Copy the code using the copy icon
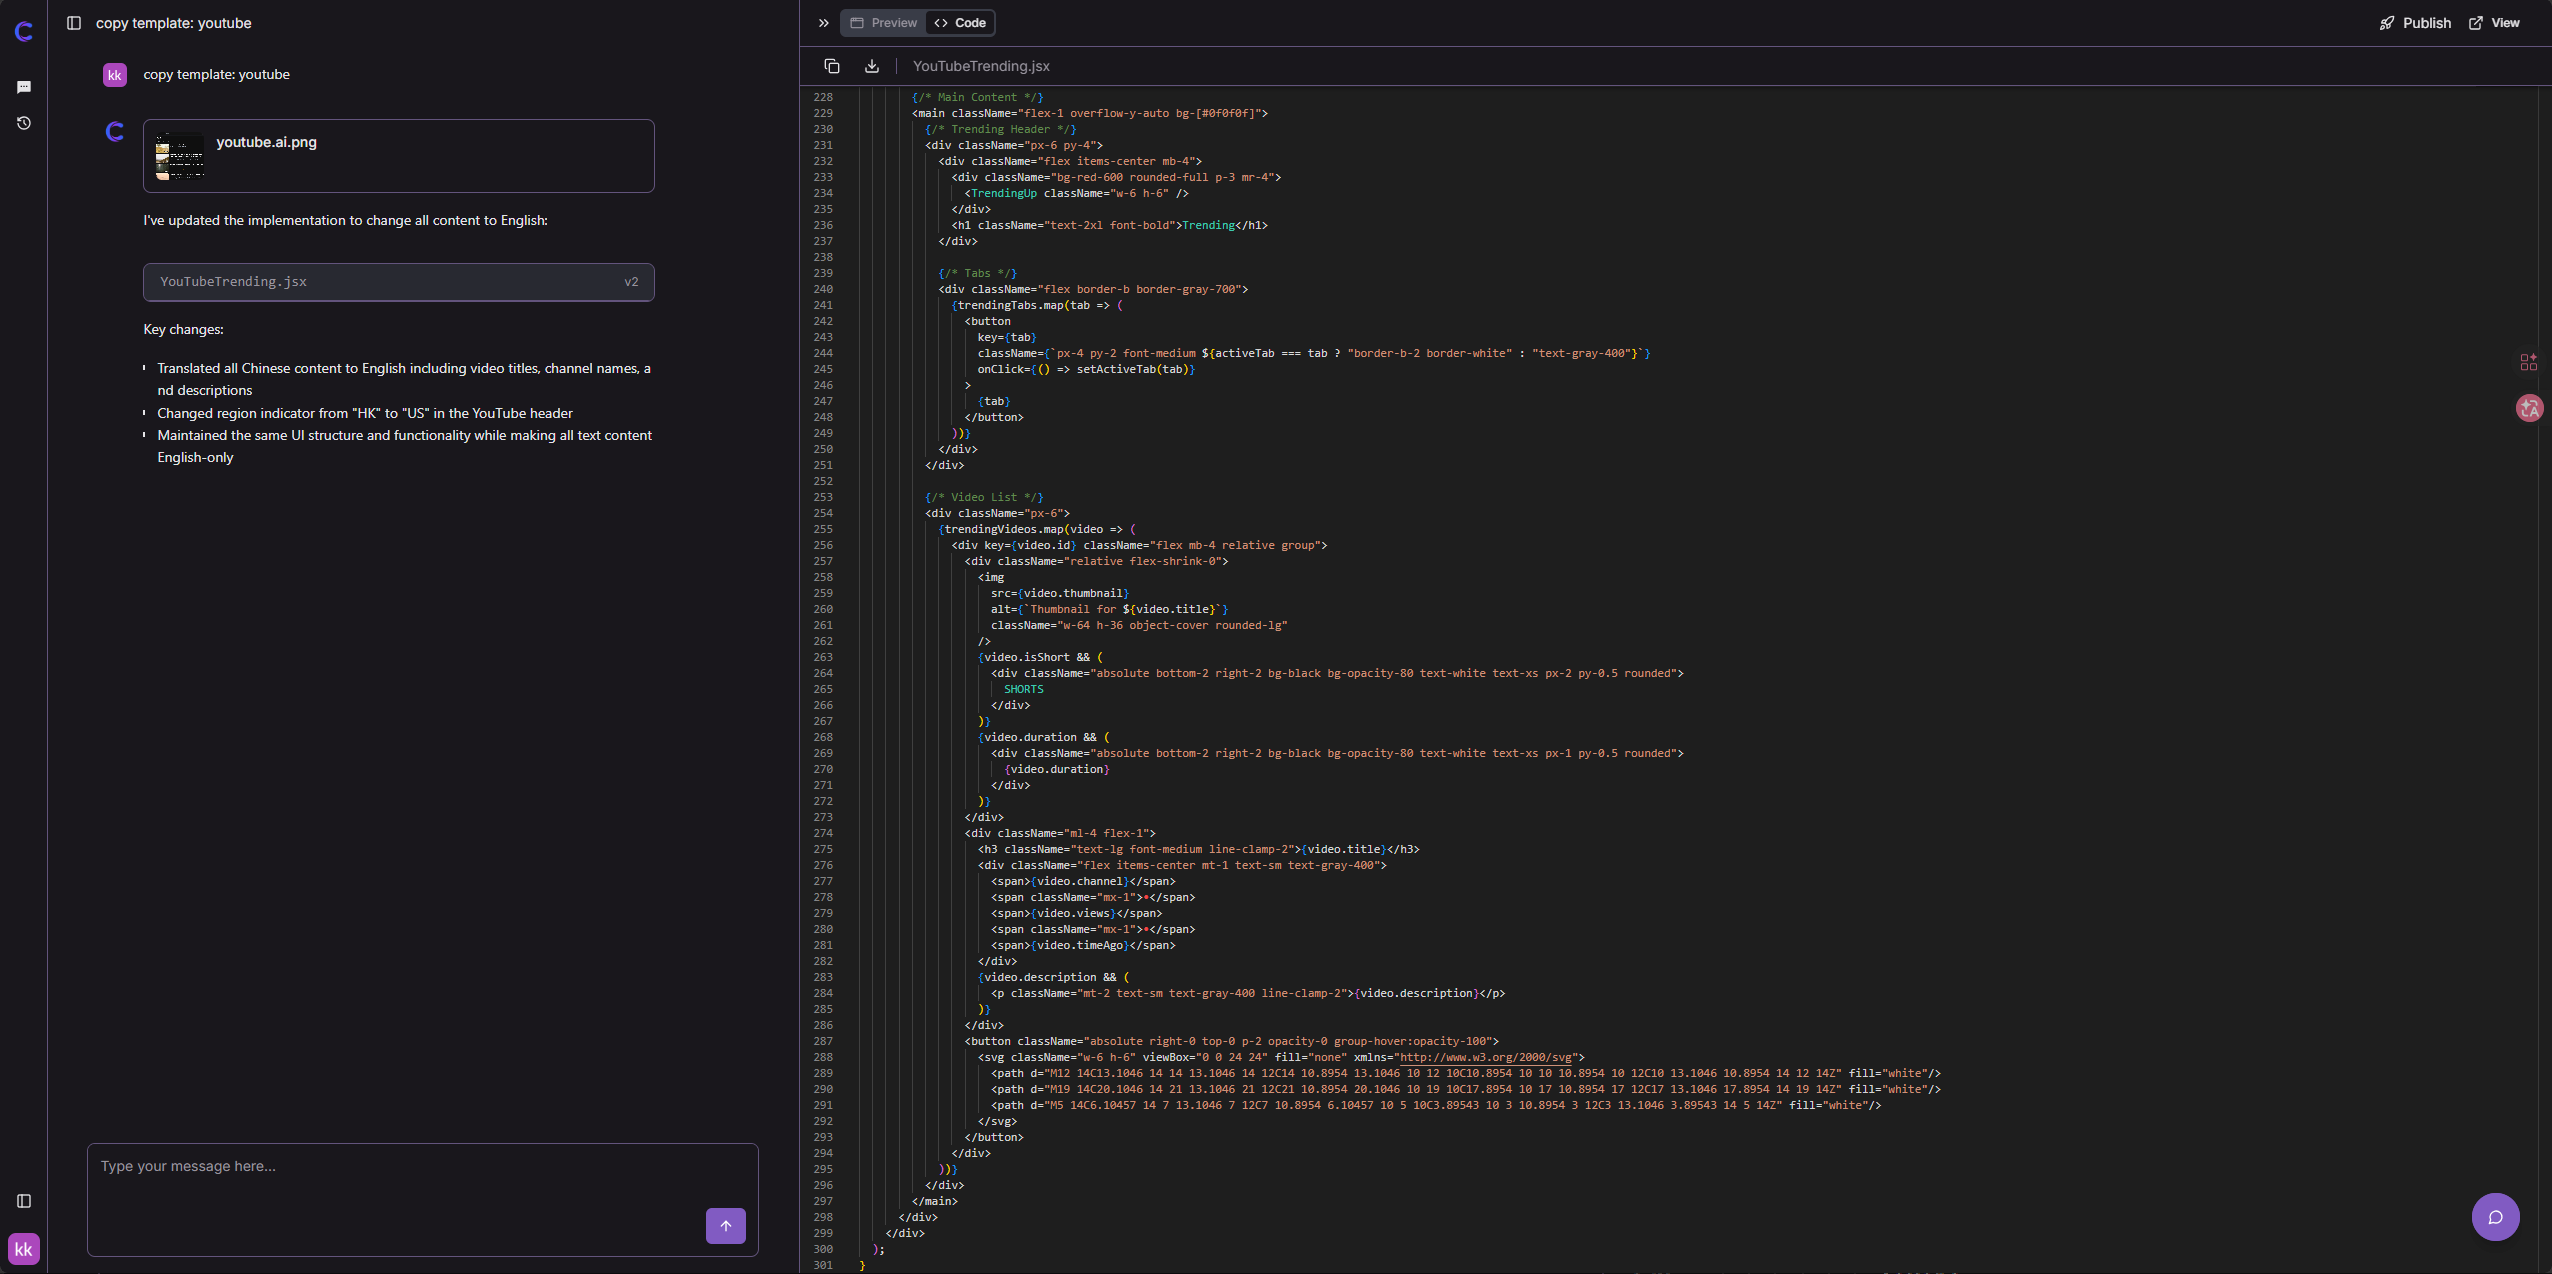 [x=831, y=66]
